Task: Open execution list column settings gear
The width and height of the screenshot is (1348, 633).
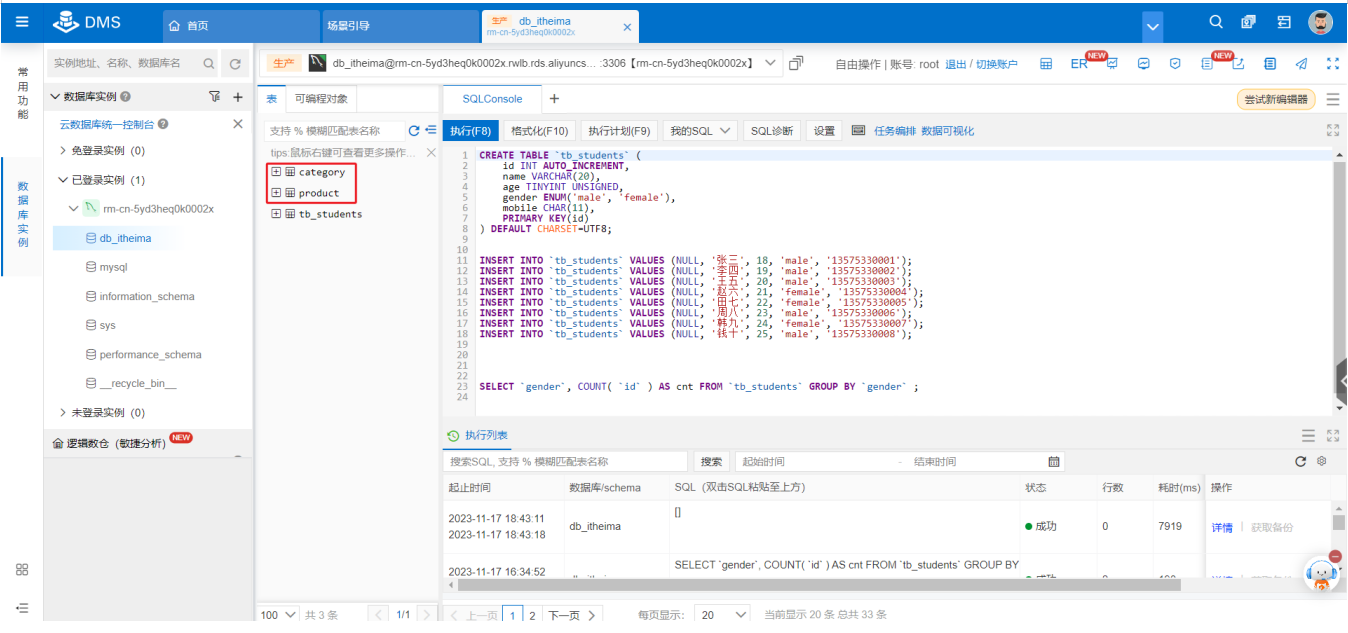Action: pos(1322,461)
